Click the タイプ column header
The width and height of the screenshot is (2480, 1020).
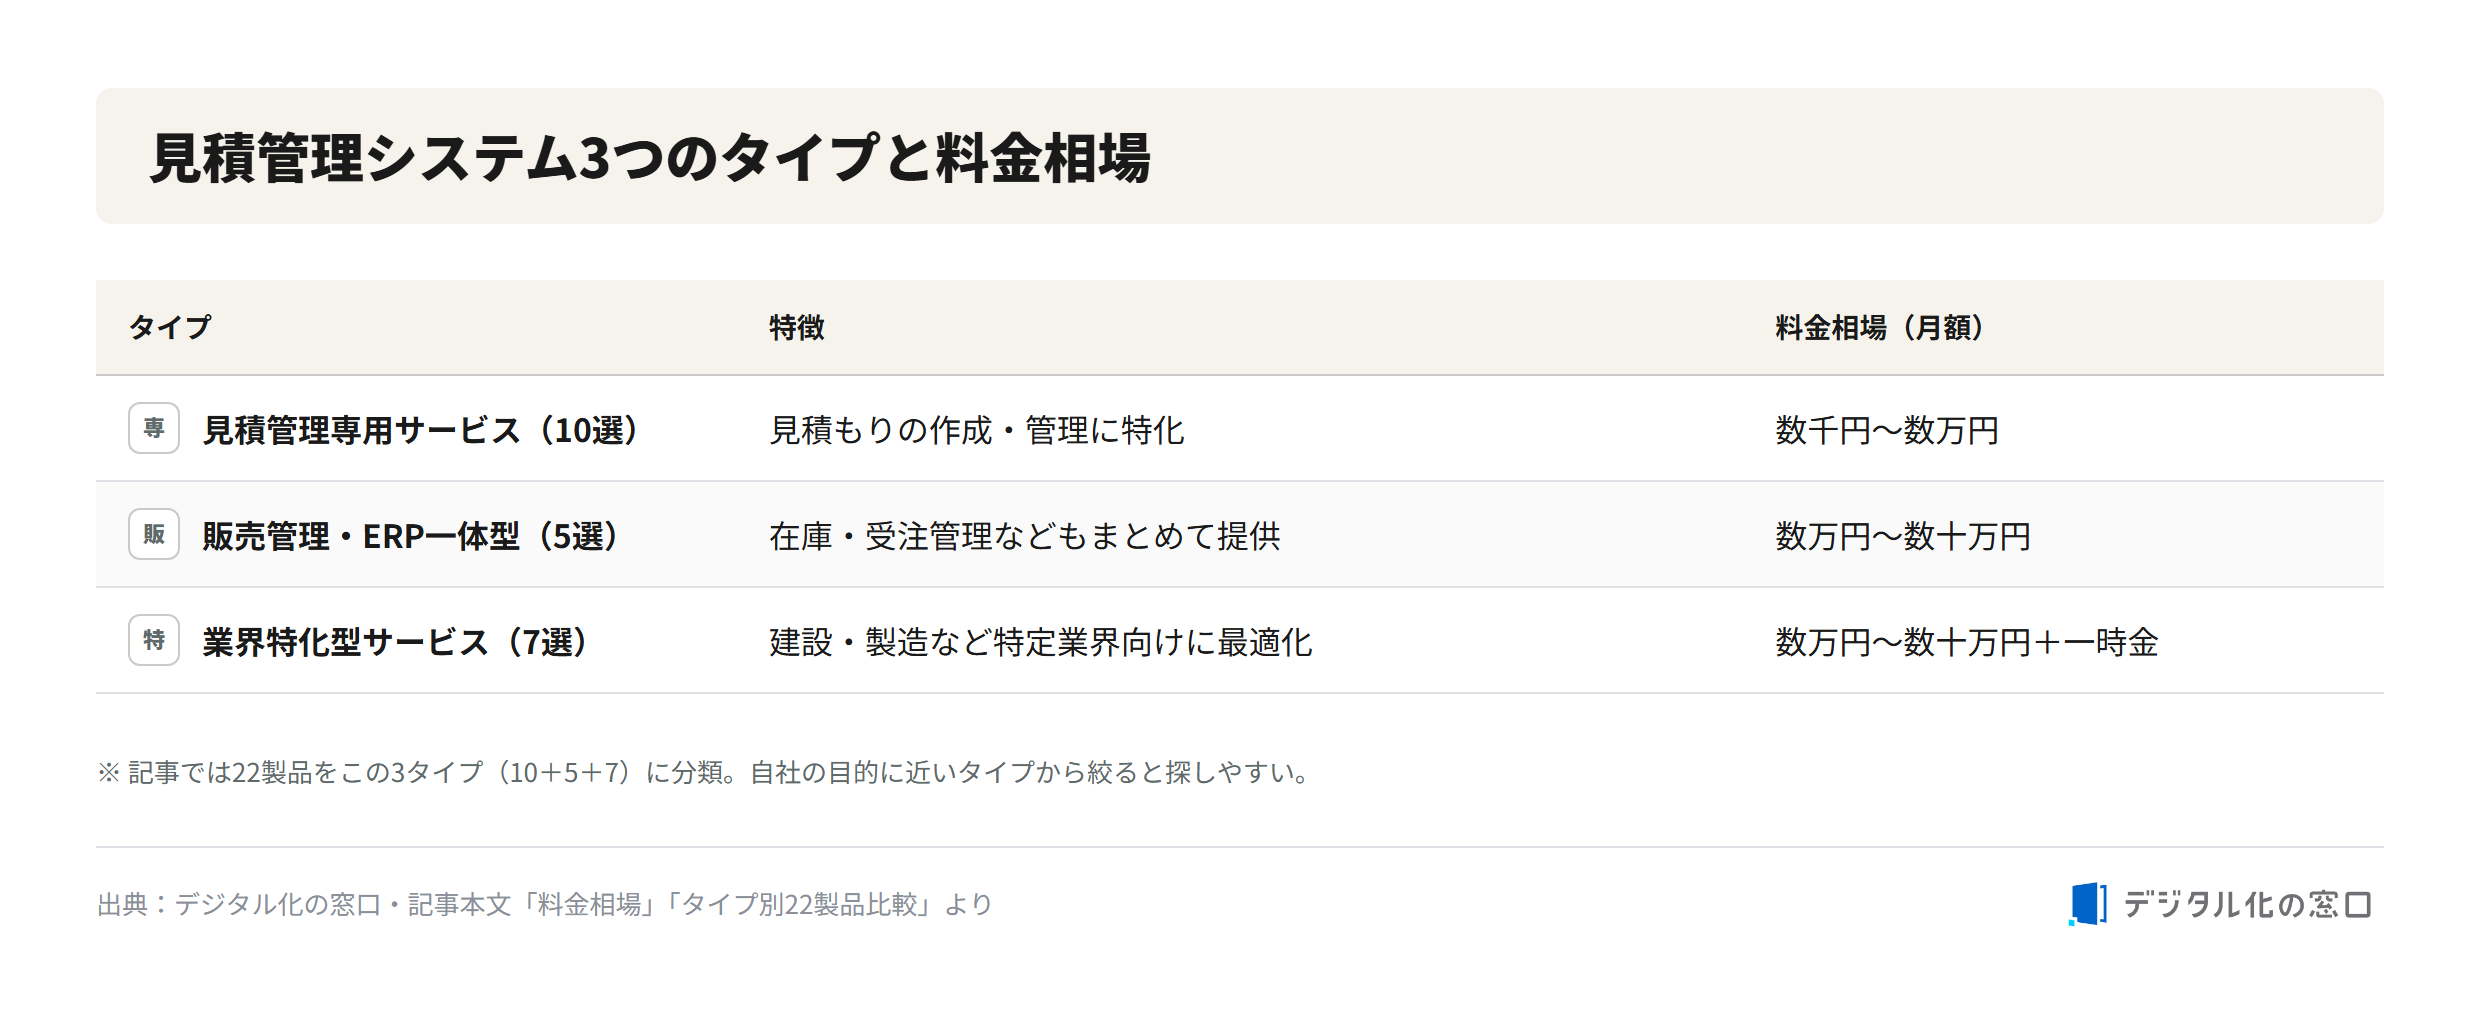coord(170,327)
